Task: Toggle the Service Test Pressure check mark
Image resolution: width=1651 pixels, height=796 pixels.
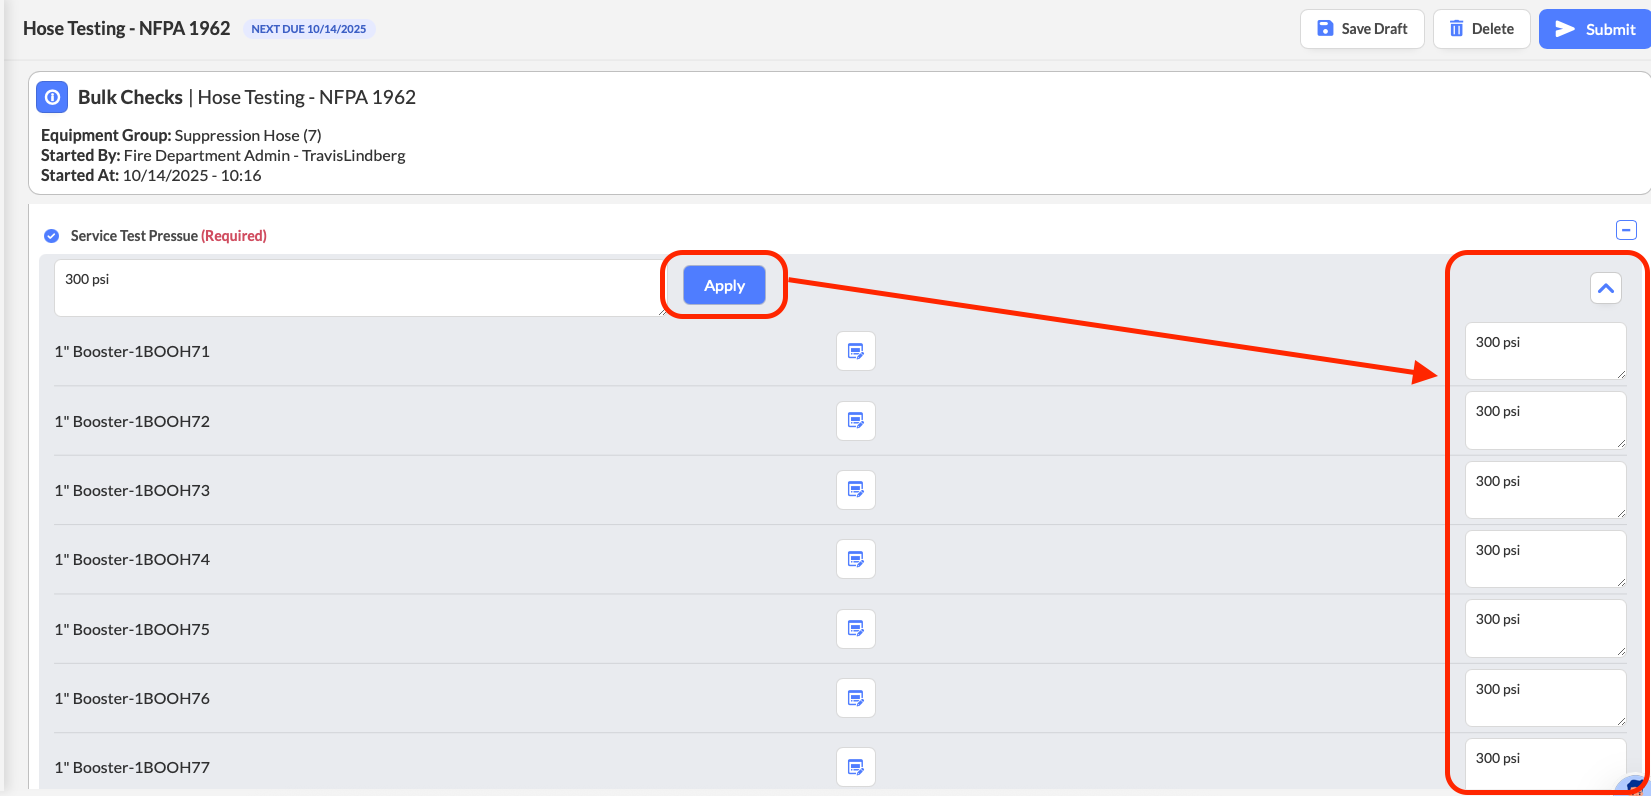Action: [x=52, y=236]
